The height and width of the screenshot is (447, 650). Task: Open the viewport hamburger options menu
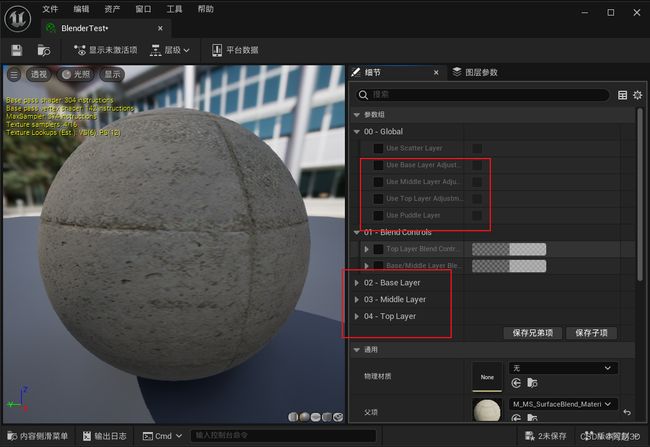coord(14,75)
